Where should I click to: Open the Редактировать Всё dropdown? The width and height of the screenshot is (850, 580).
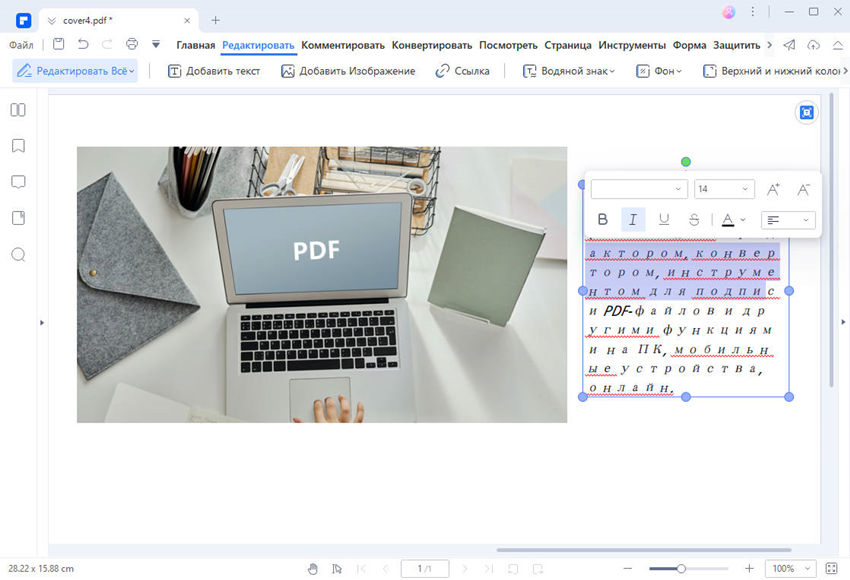tap(75, 71)
